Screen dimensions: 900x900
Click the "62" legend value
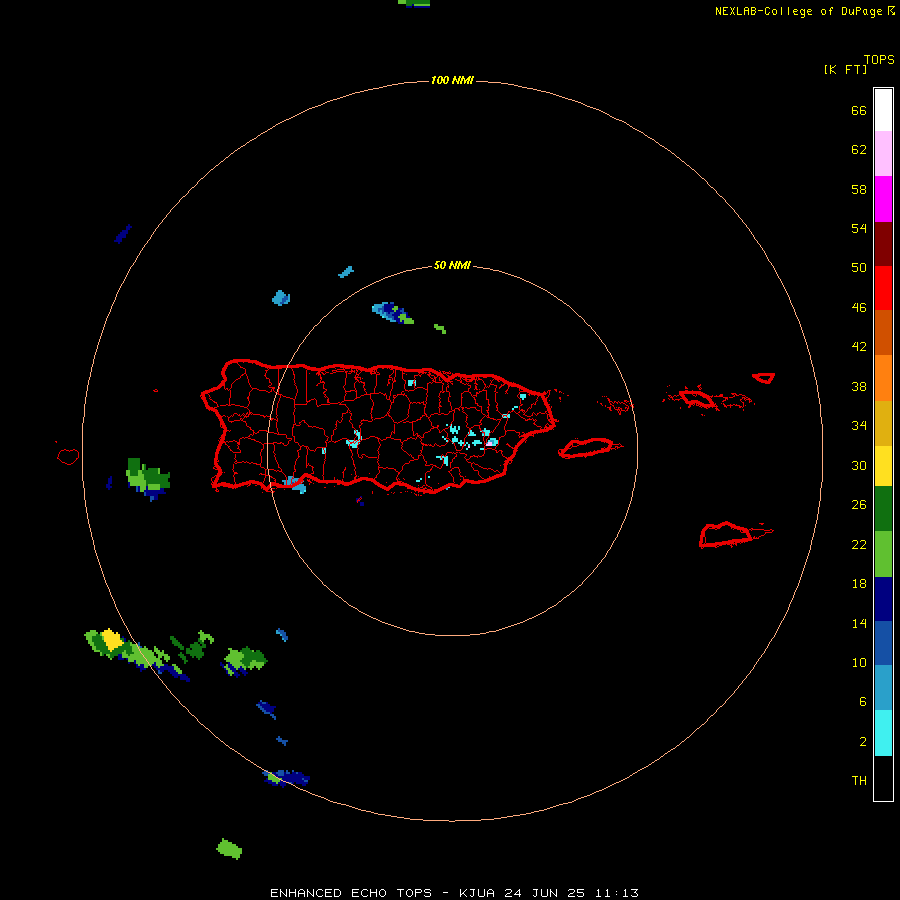coord(859,150)
